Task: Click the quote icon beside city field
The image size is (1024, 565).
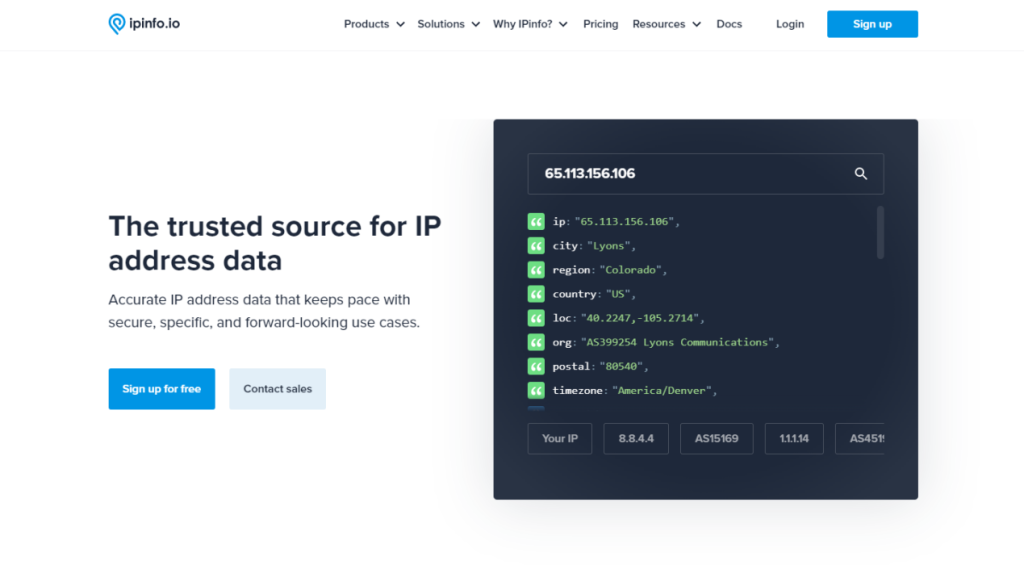Action: tap(536, 246)
